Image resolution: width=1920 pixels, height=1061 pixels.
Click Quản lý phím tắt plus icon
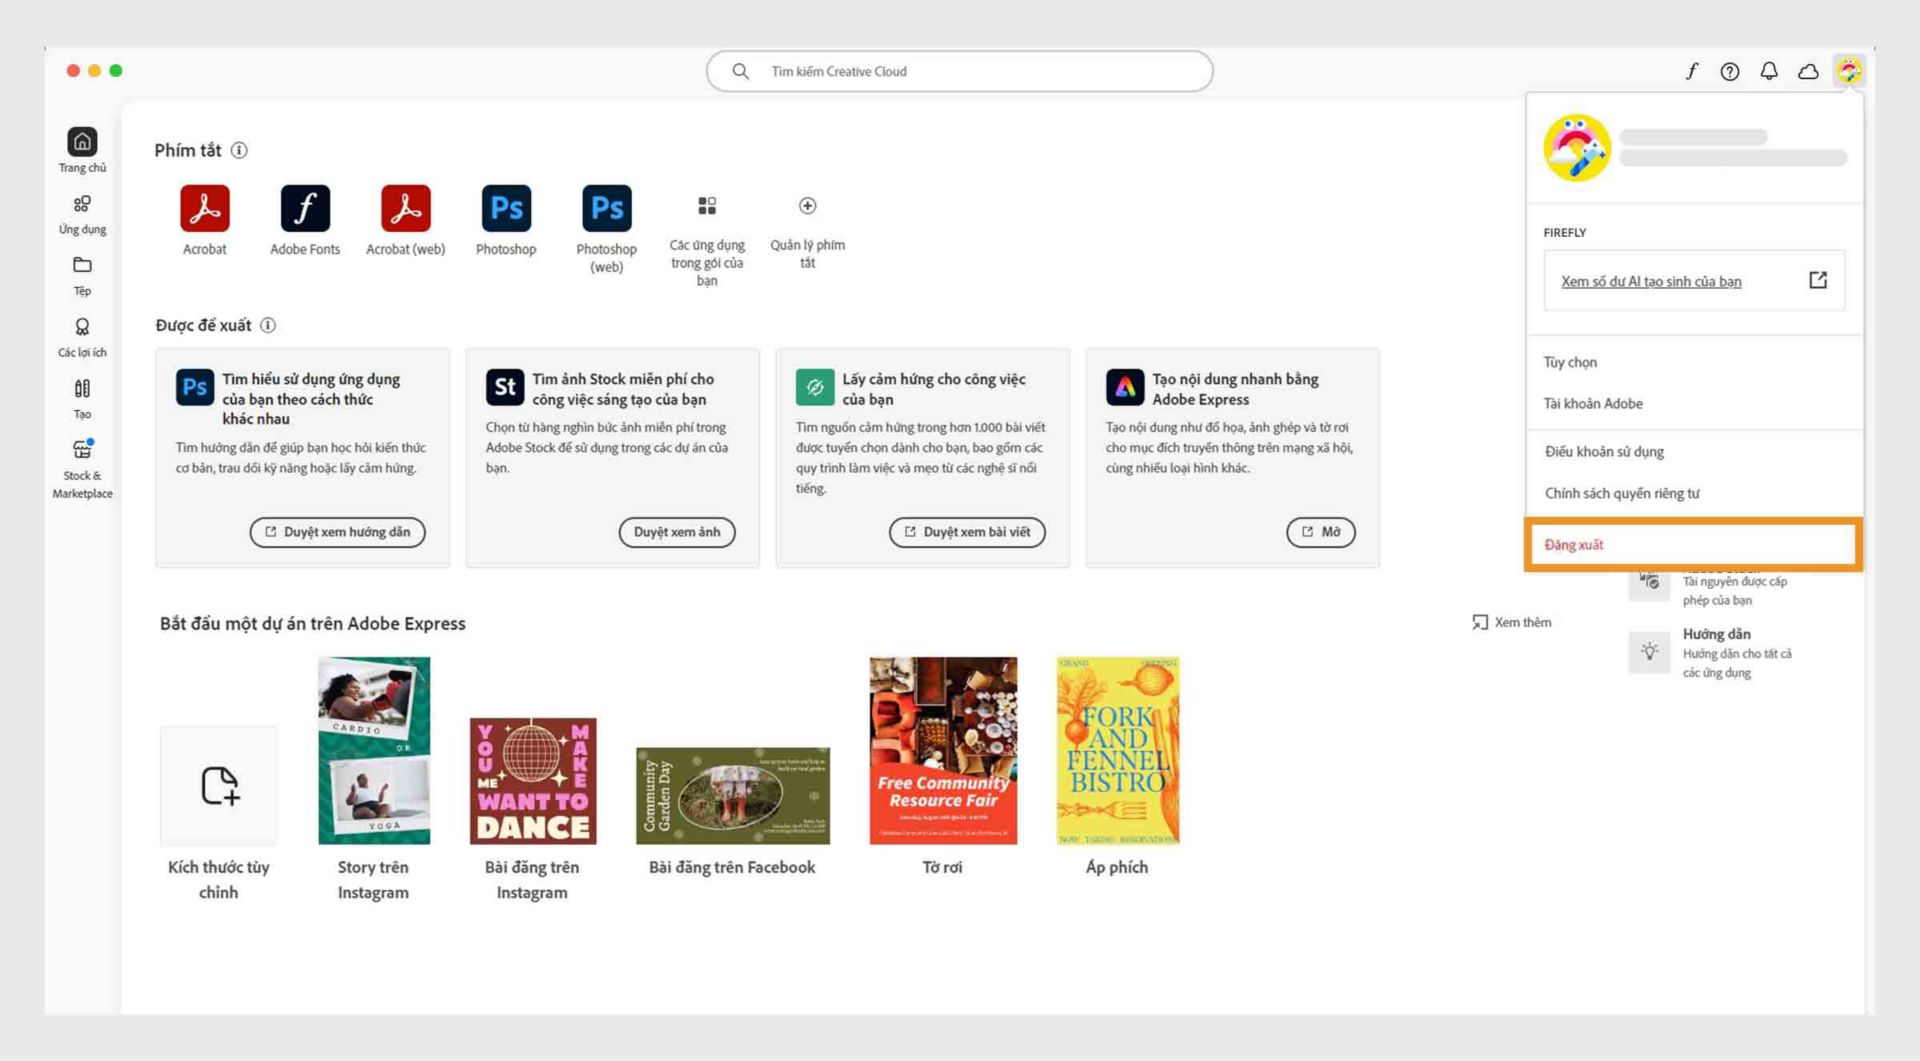(807, 206)
